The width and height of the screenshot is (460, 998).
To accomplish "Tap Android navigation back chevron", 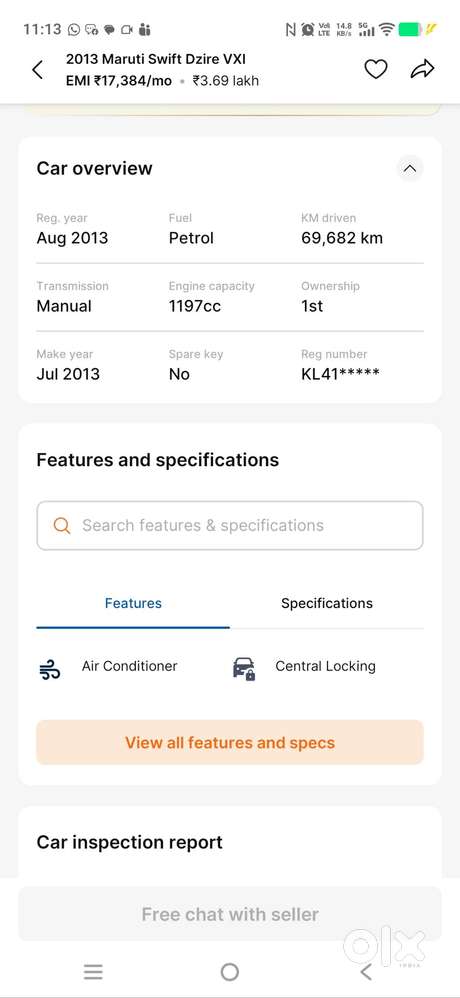I will [x=365, y=971].
